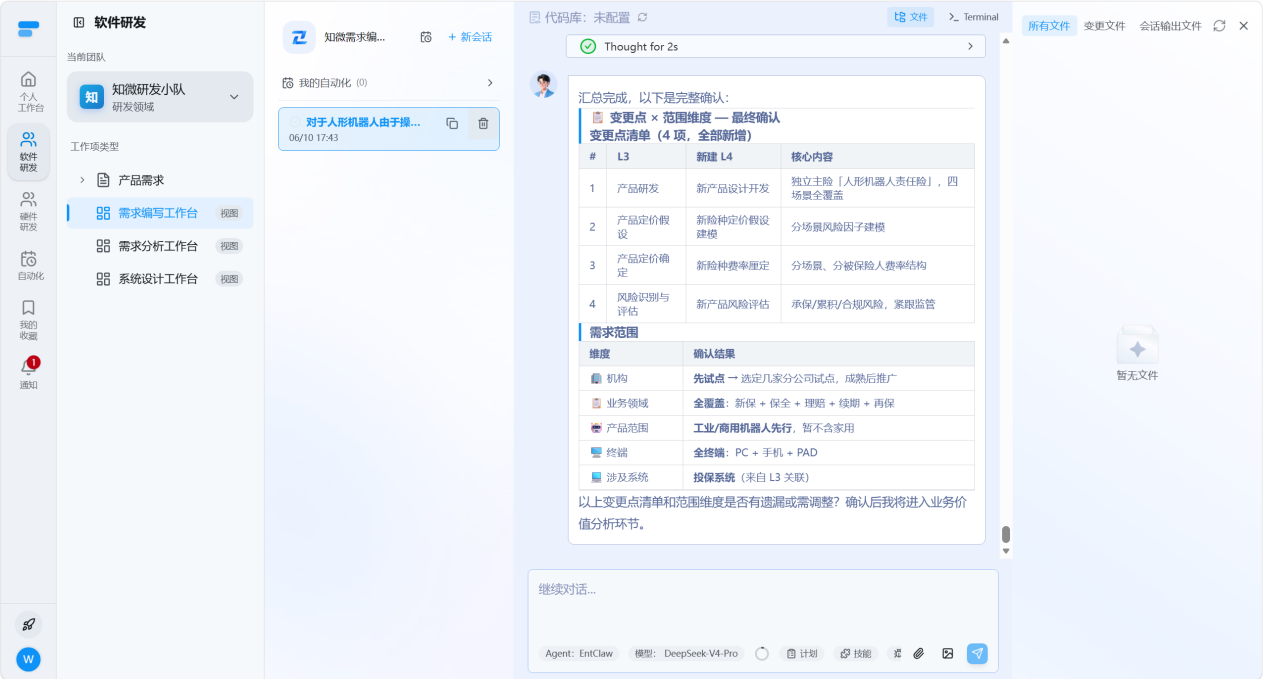This screenshot has height=679, width=1264.
Task: Refresh the file panel list
Action: pyautogui.click(x=1219, y=26)
